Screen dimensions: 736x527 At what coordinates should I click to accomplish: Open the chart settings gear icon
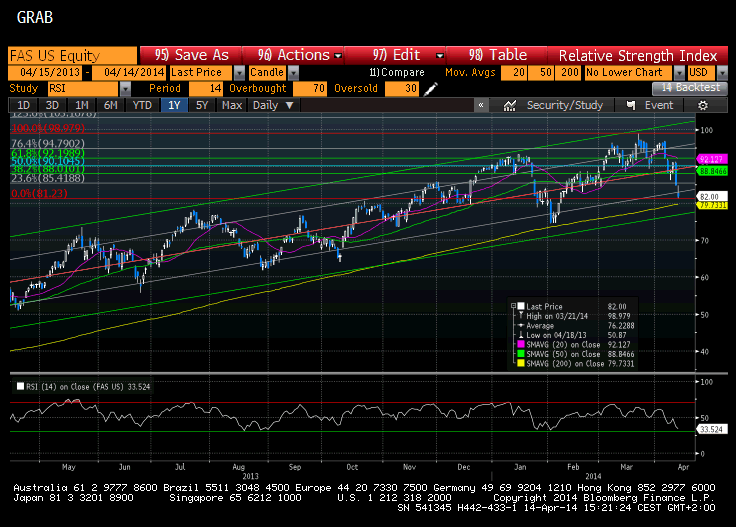pos(703,106)
